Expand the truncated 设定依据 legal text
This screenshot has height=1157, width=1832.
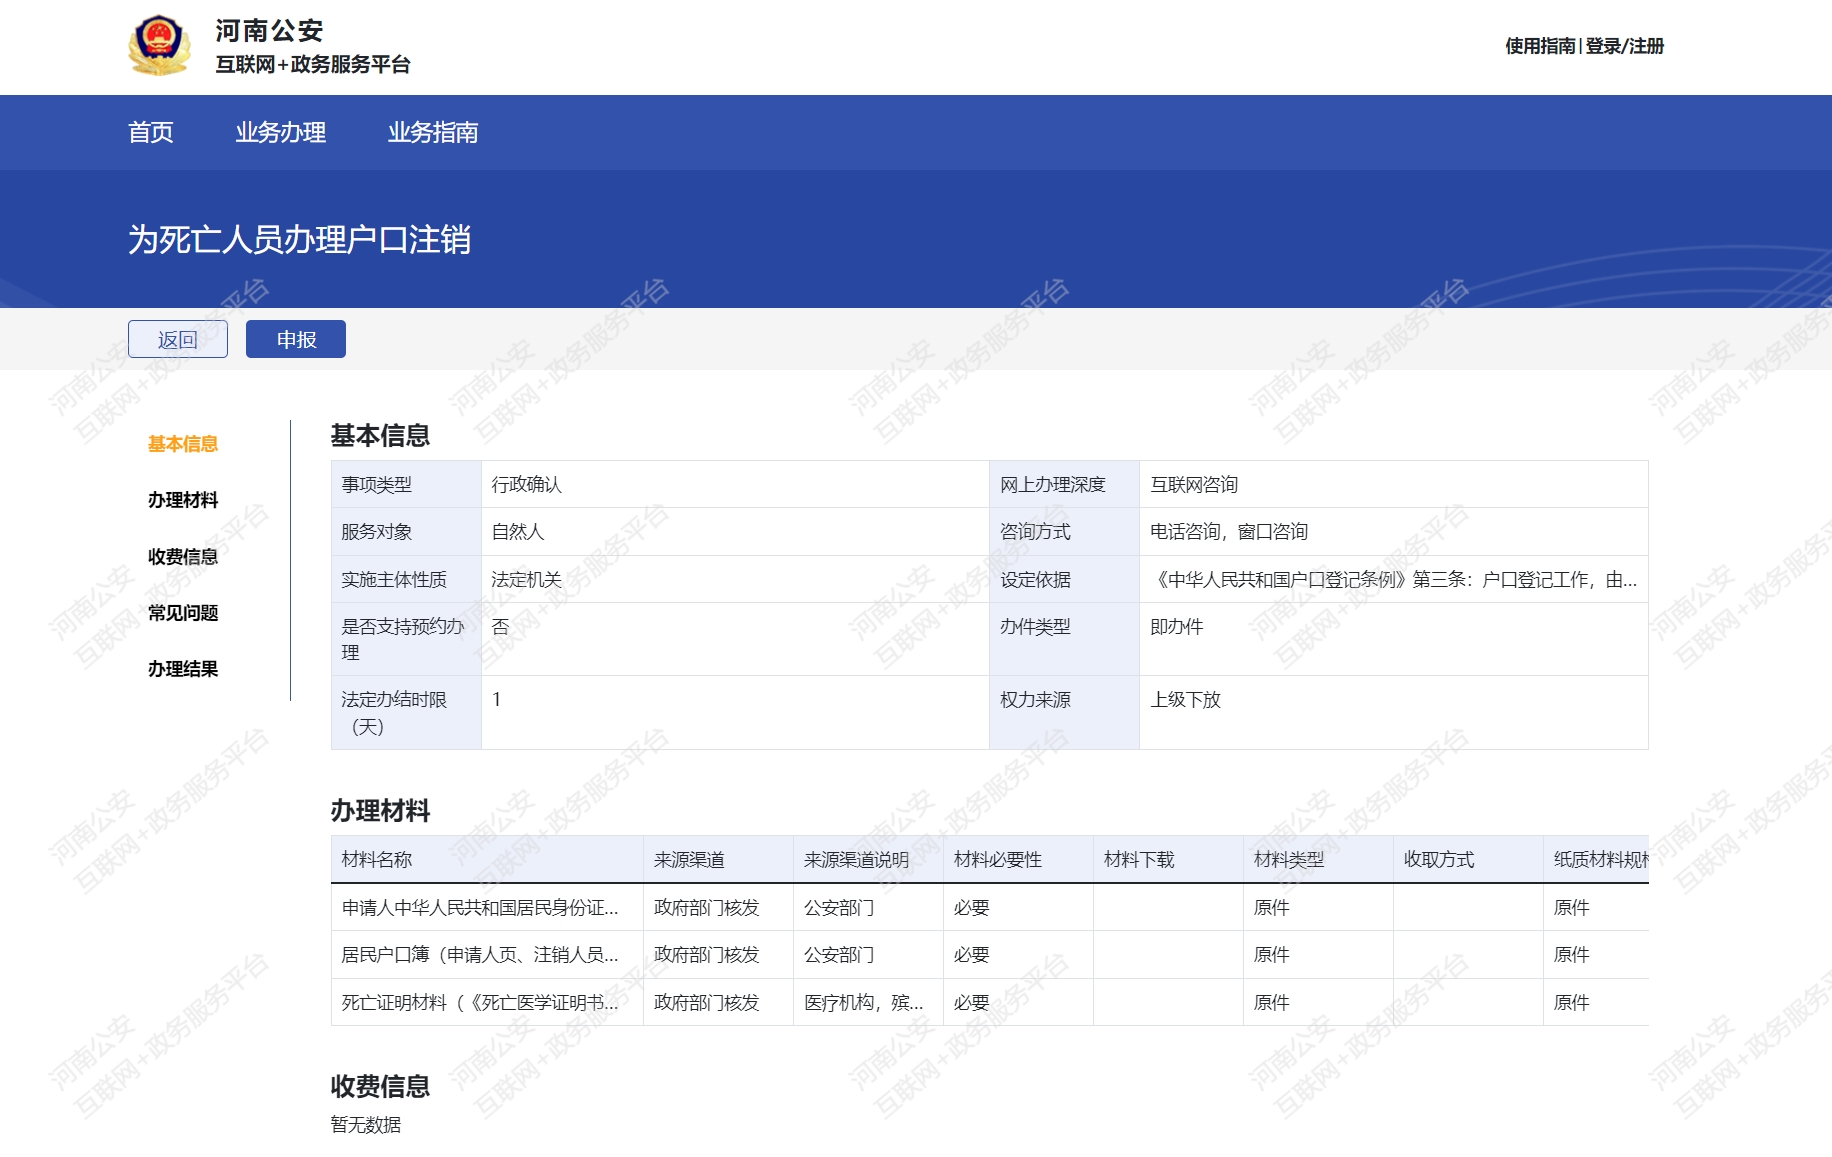click(1392, 580)
